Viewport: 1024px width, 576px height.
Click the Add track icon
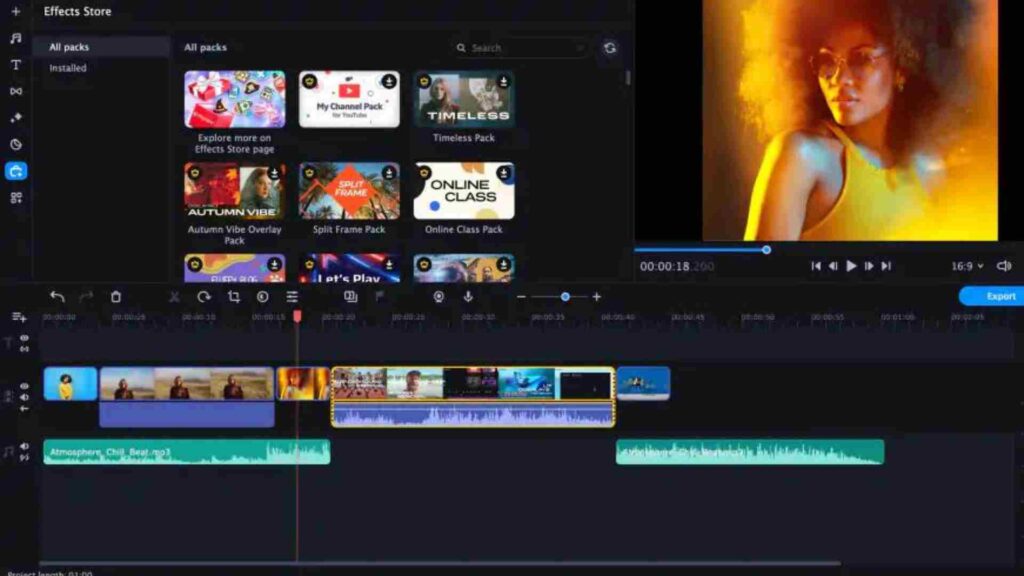[x=19, y=317]
